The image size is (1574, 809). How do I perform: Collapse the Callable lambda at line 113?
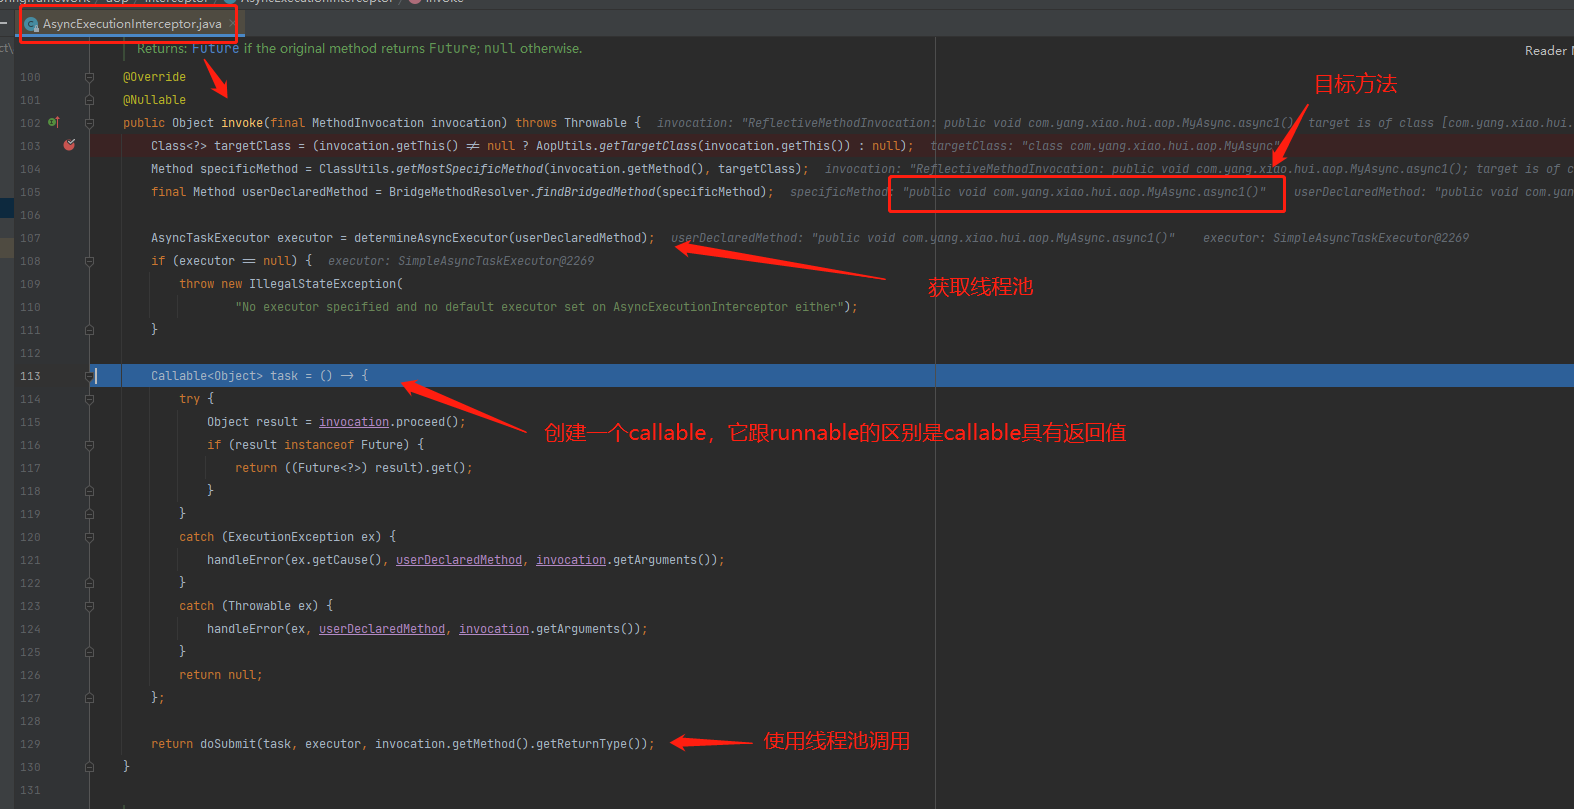click(89, 376)
